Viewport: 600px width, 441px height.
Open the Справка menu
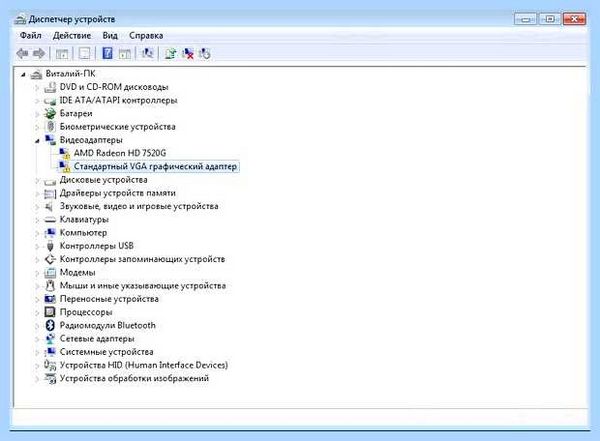coord(146,36)
